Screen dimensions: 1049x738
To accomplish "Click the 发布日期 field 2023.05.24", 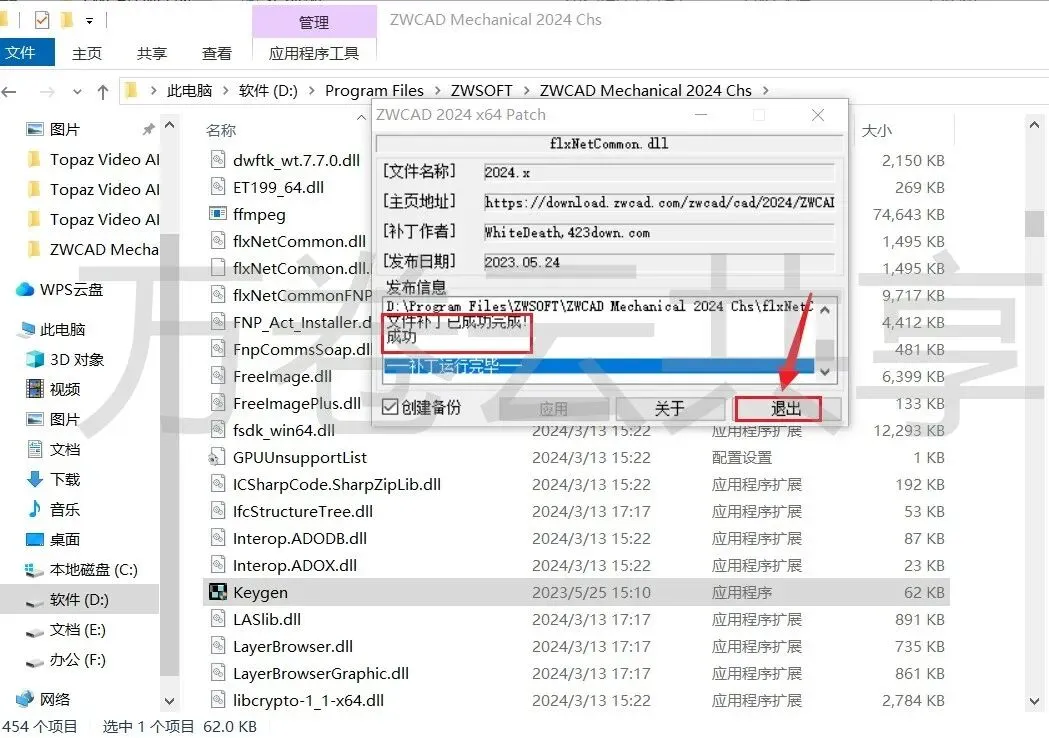I will [659, 262].
